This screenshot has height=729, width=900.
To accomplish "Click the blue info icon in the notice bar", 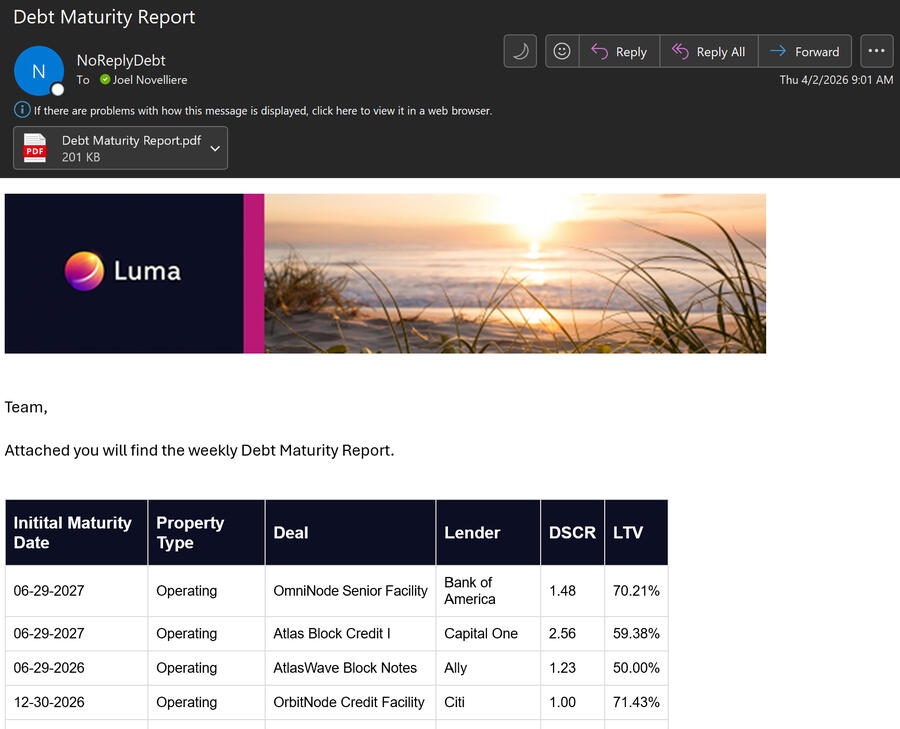I will pos(22,110).
